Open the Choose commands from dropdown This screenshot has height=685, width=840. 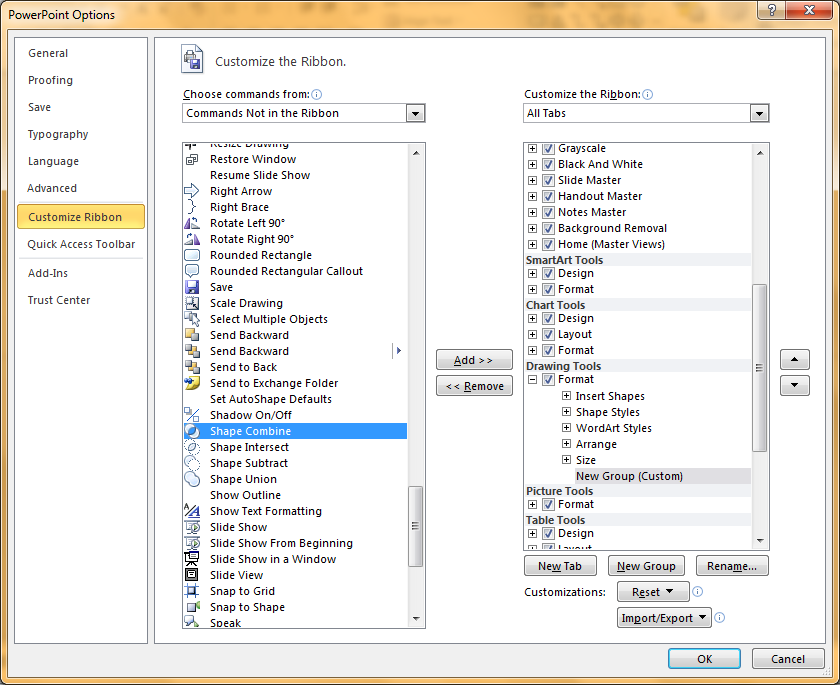pos(415,113)
